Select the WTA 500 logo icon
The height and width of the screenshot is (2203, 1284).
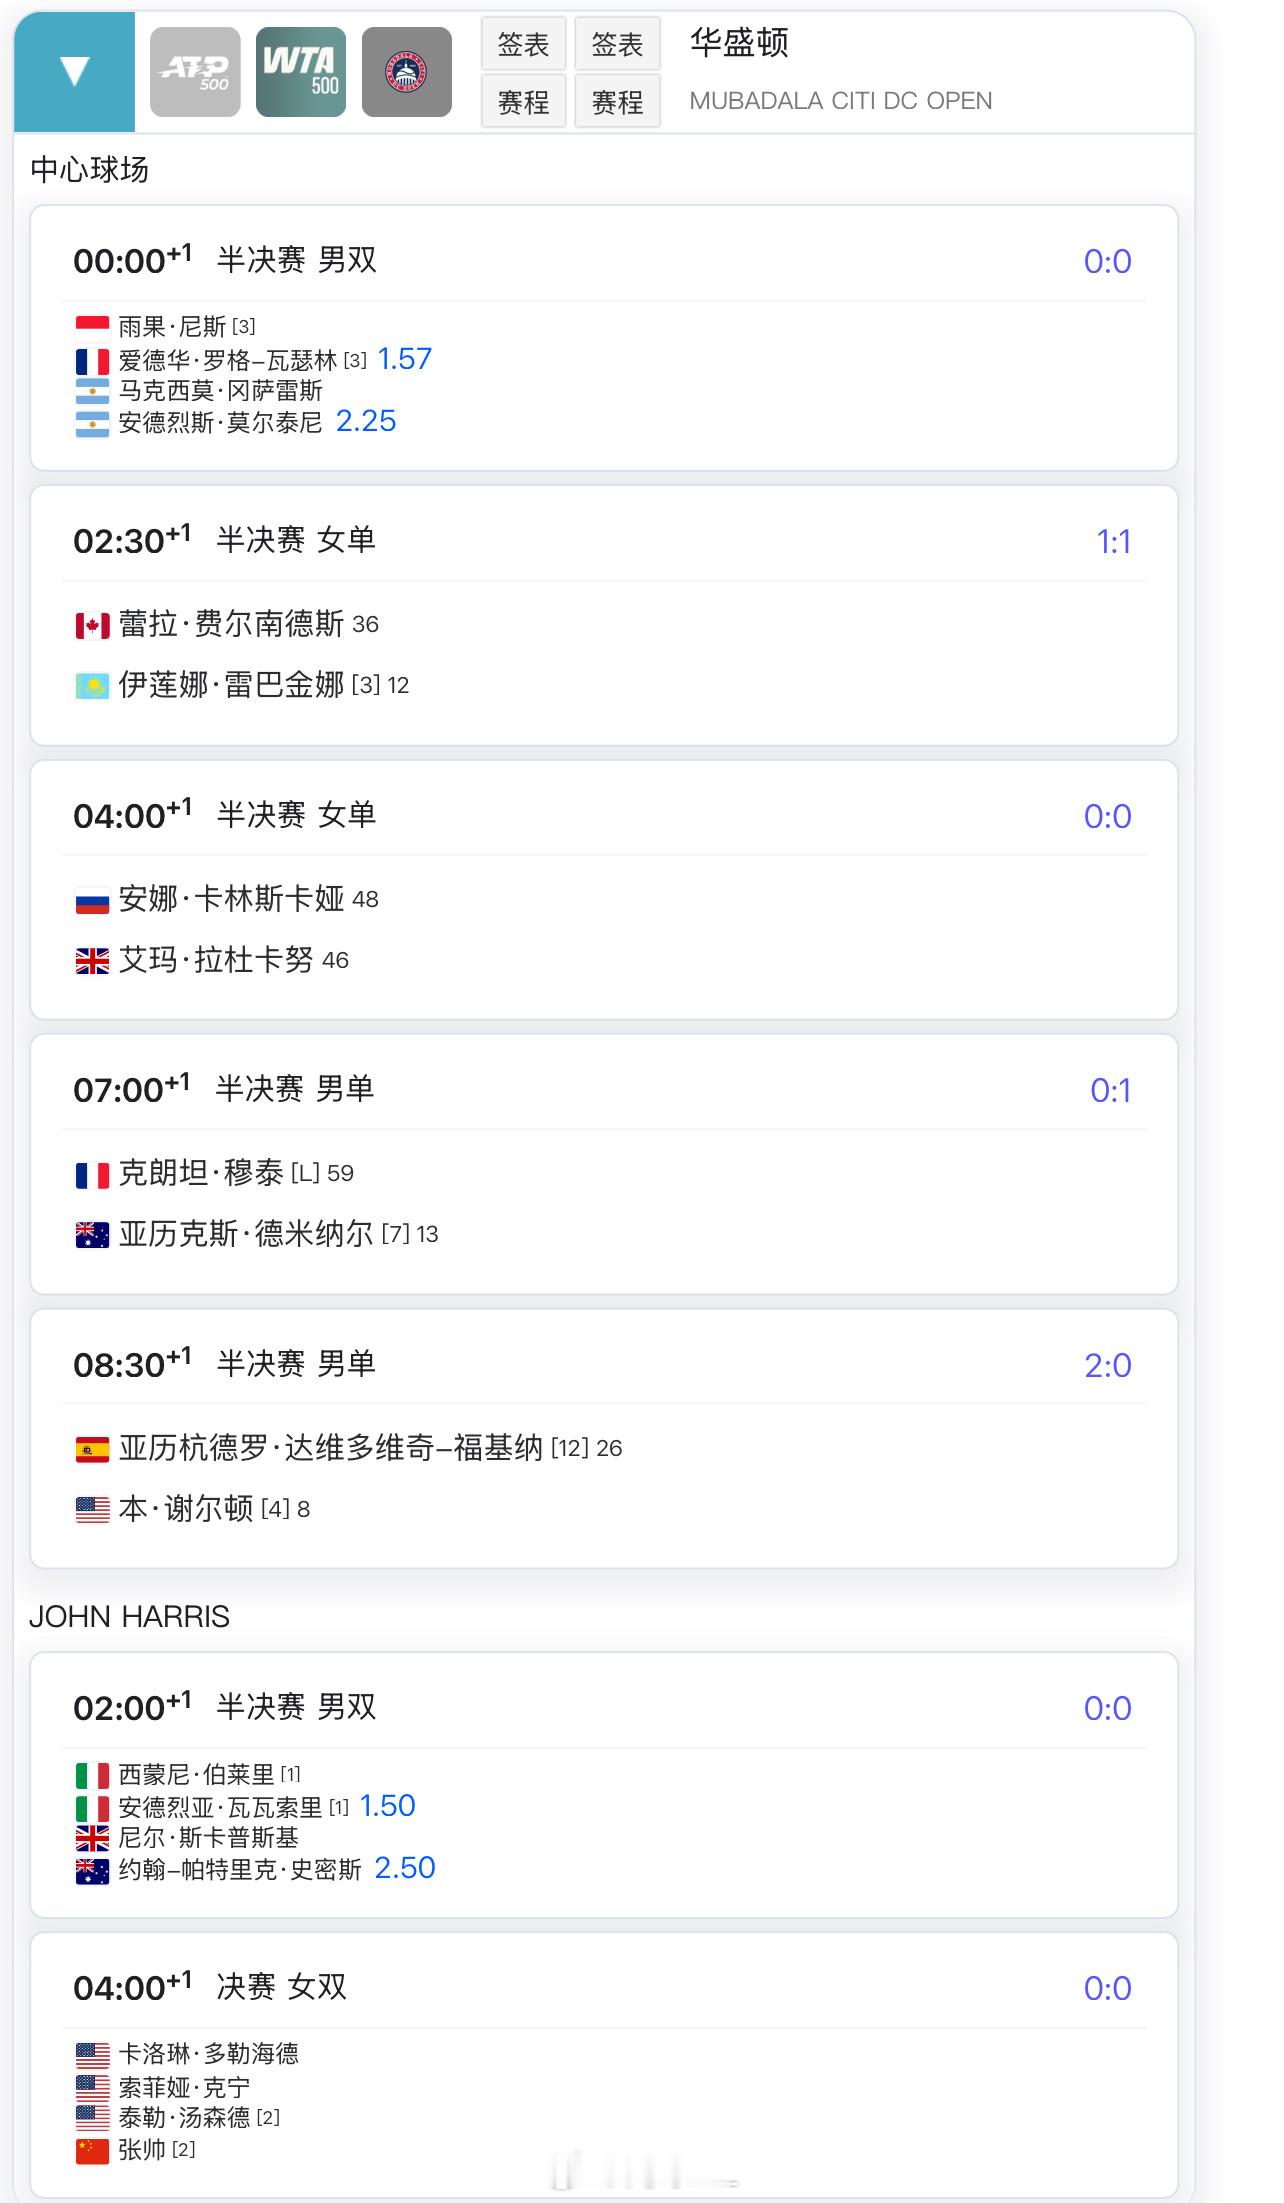tap(301, 72)
